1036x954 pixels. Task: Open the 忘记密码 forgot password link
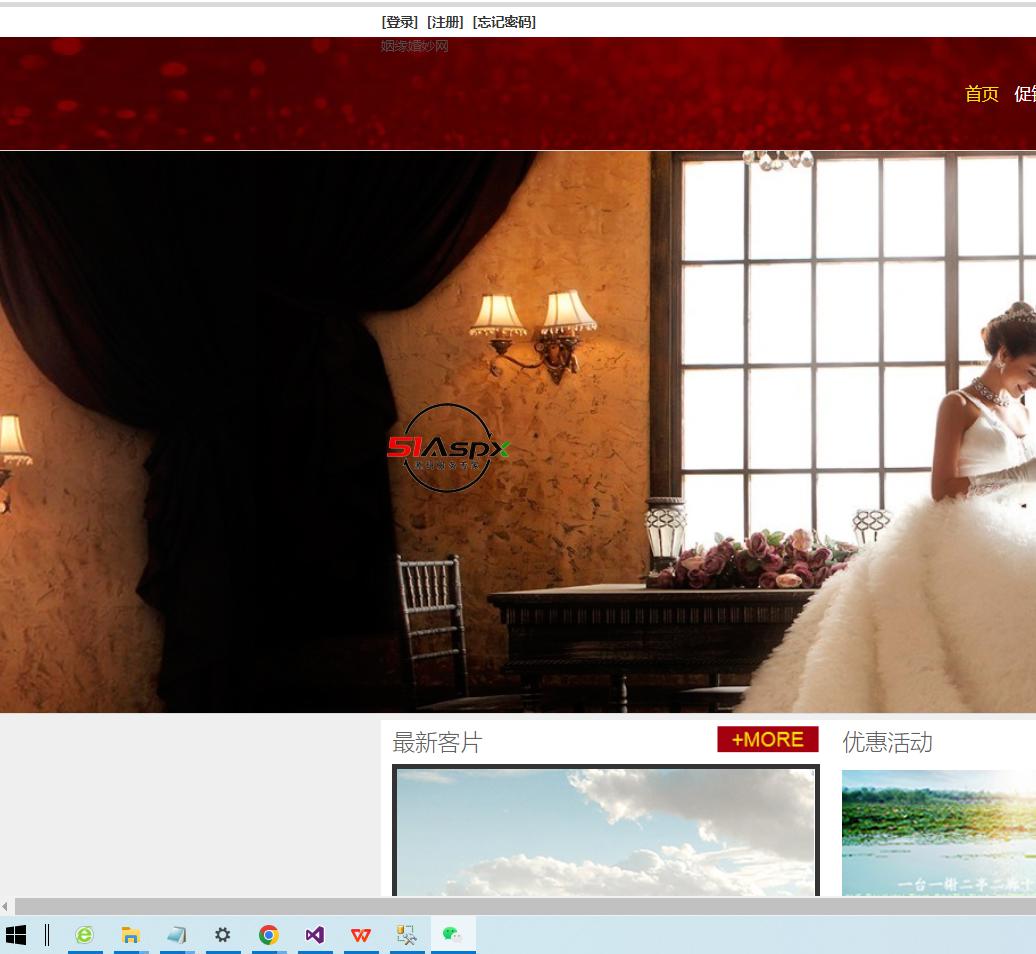504,22
